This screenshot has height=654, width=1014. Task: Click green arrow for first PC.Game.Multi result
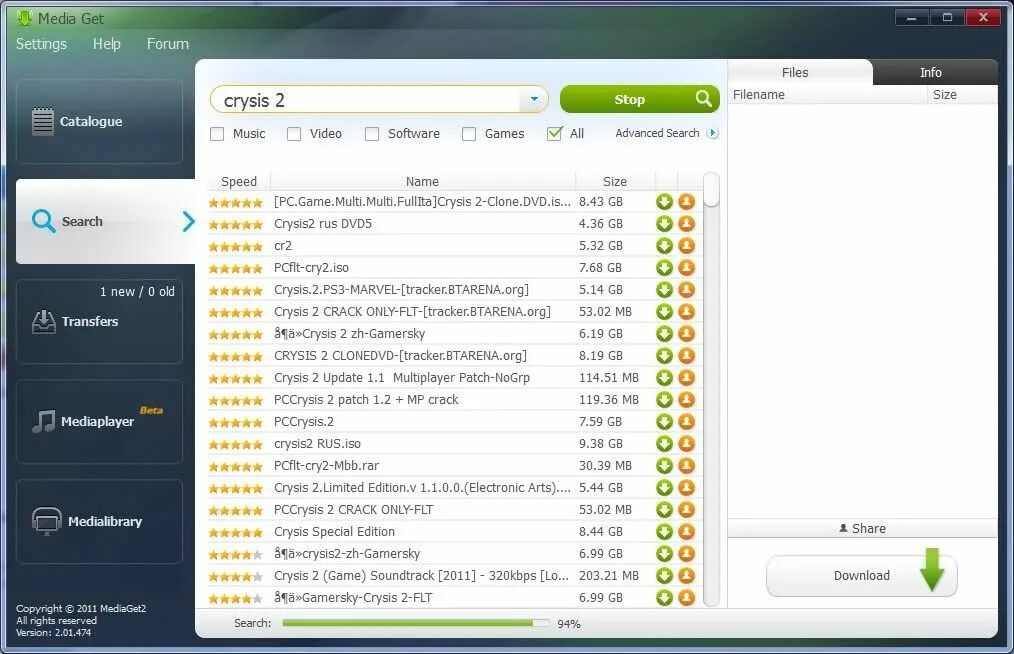664,202
